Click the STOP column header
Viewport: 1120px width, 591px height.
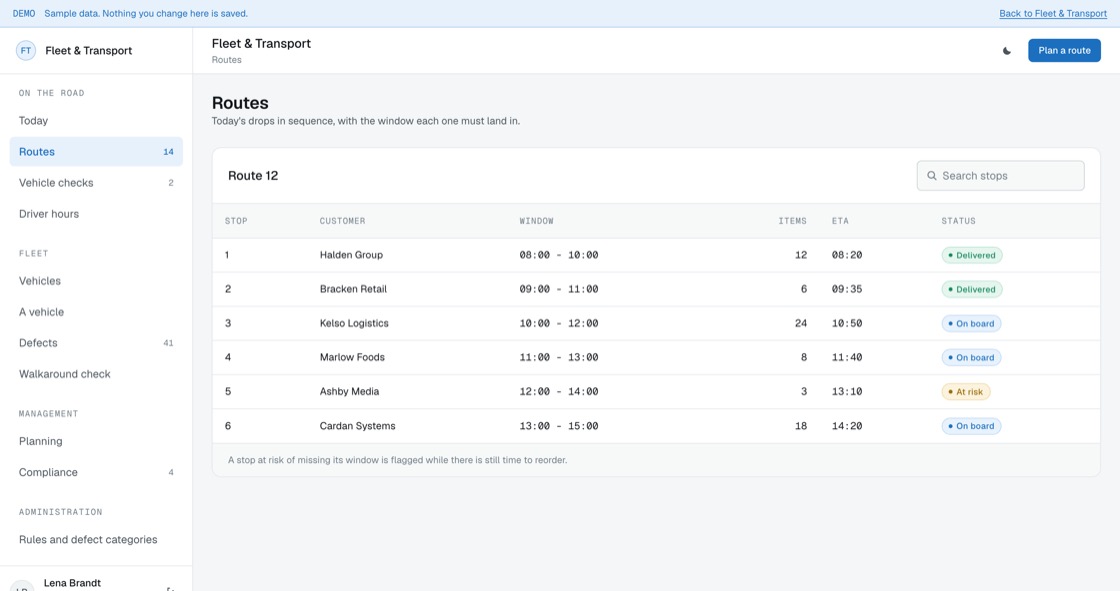[236, 221]
